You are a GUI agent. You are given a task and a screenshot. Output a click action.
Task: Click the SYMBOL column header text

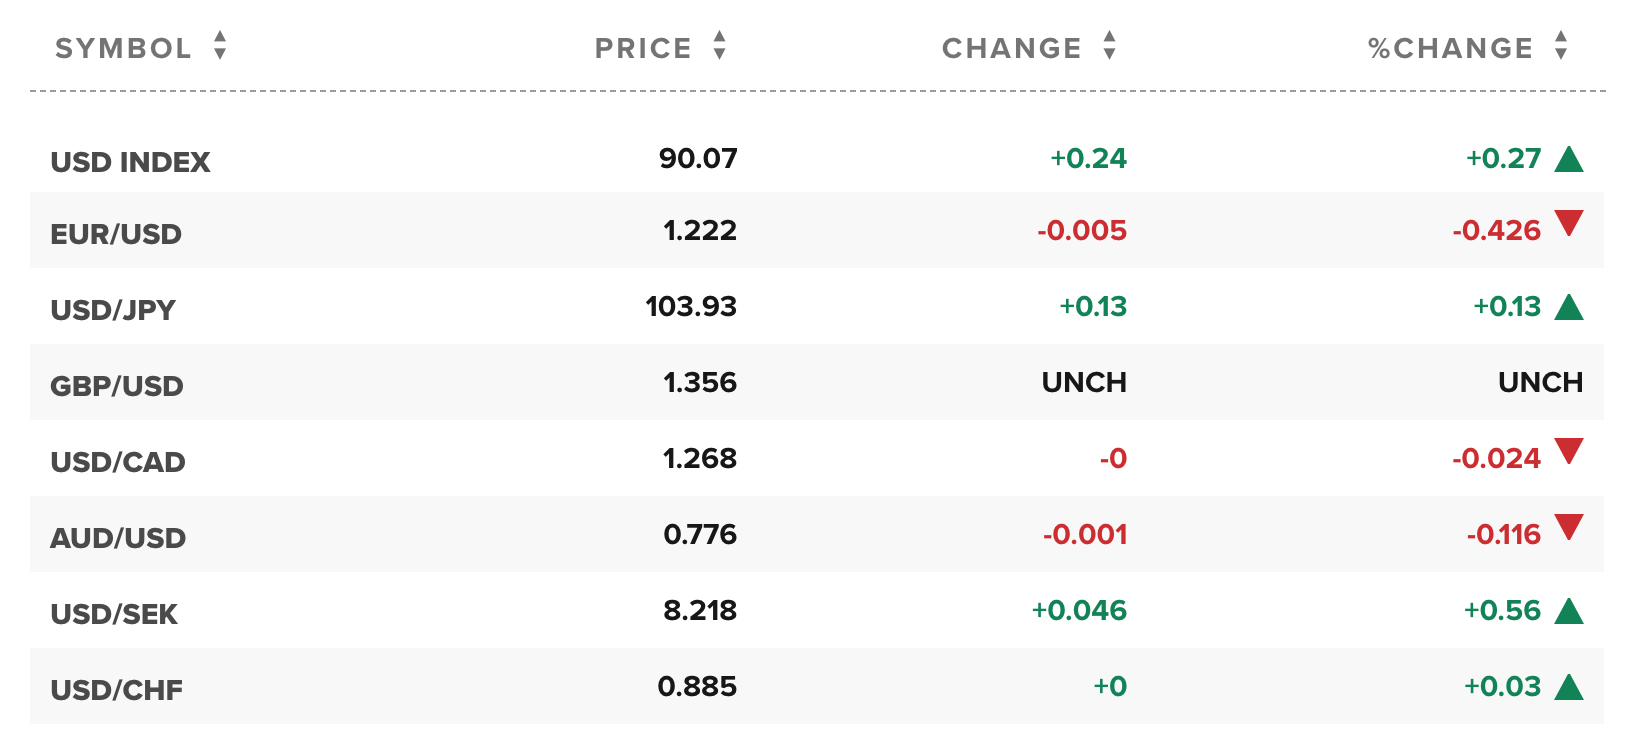[123, 48]
